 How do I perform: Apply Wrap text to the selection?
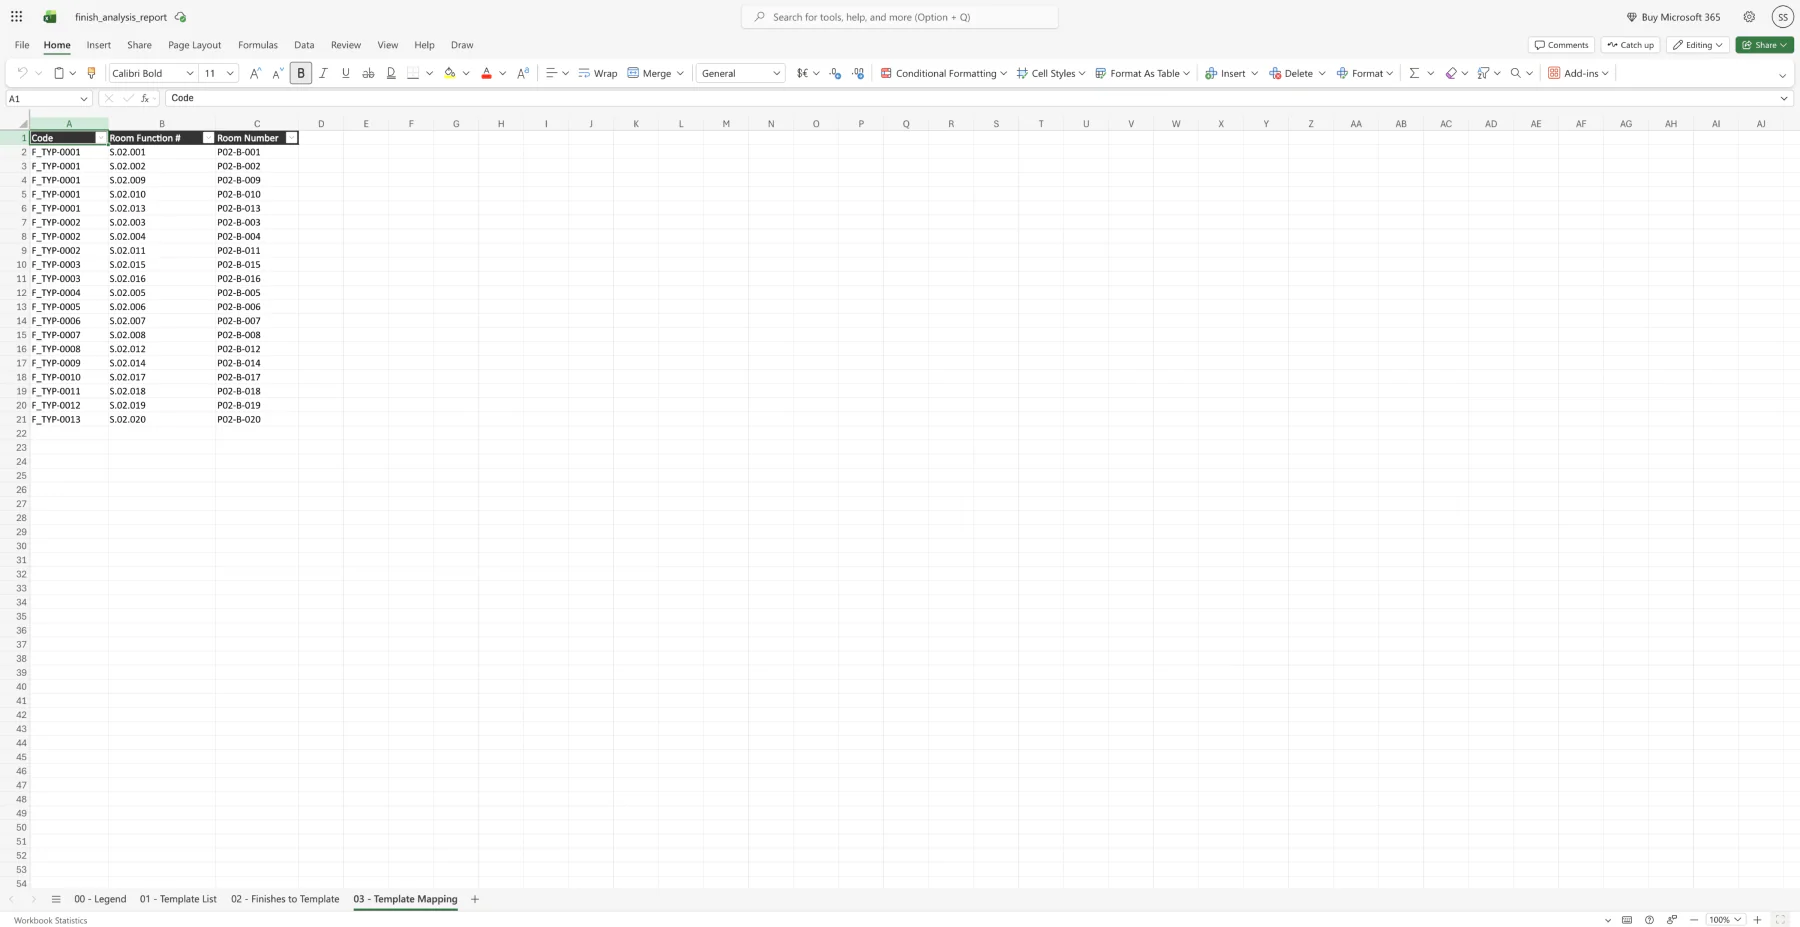(x=598, y=72)
